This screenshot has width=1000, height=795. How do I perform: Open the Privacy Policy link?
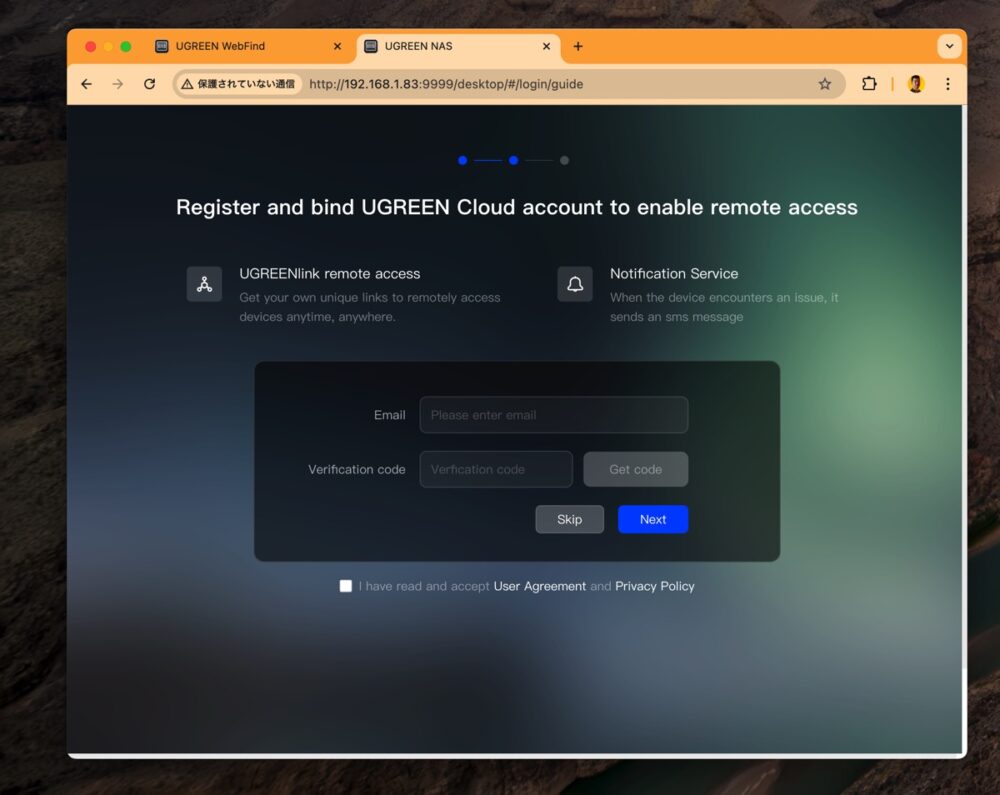coord(654,586)
